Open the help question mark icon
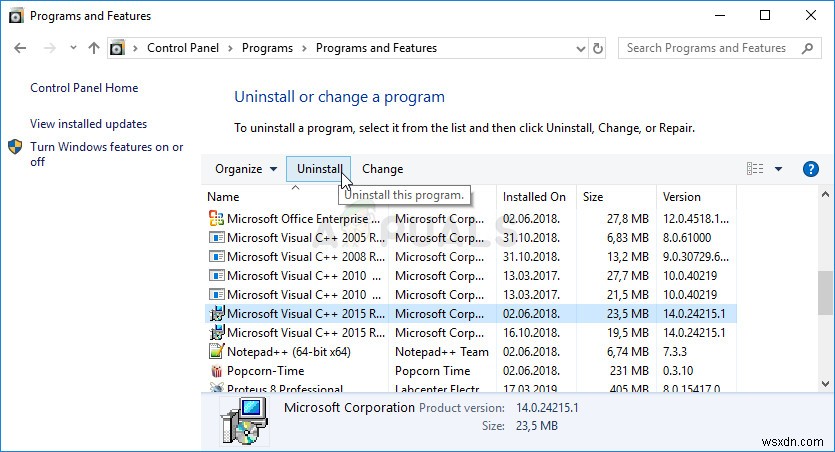Viewport: 835px width, 452px height. (811, 169)
